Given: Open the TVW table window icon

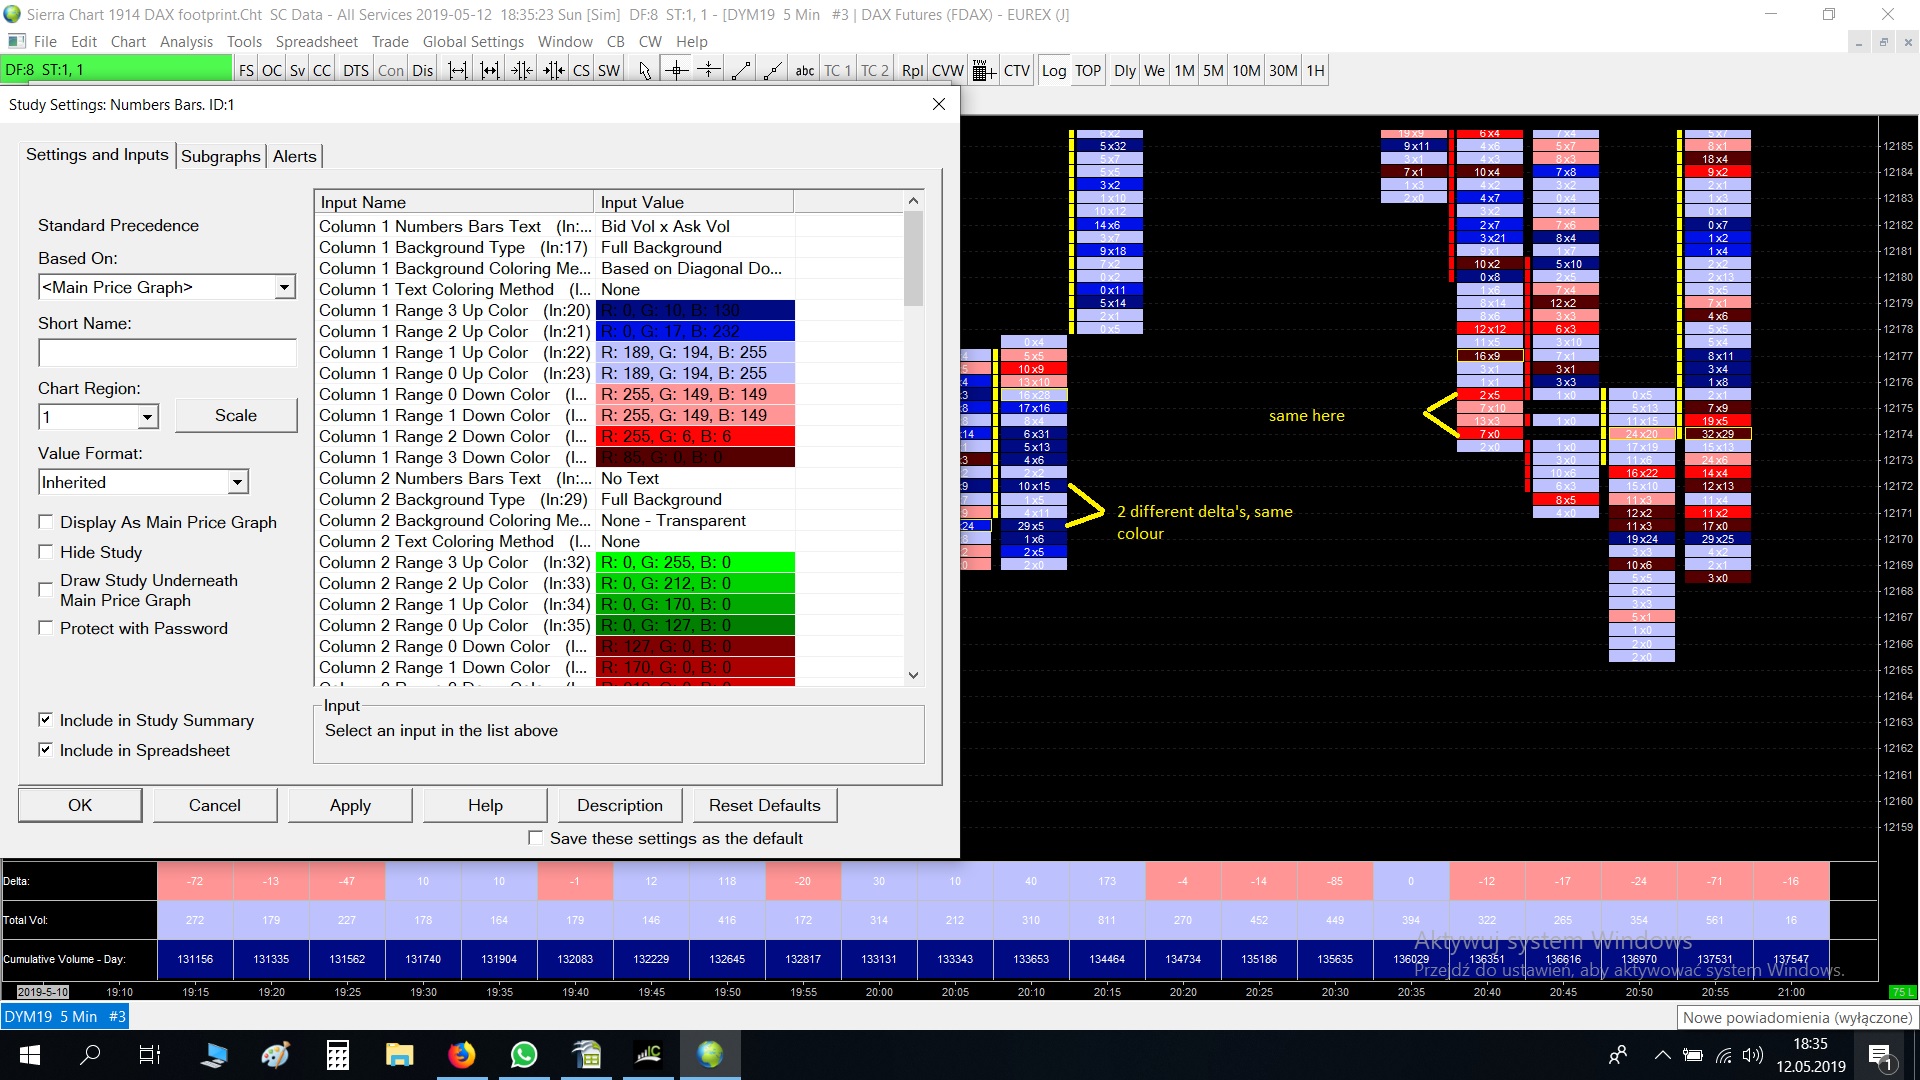Looking at the screenshot, I should point(983,71).
